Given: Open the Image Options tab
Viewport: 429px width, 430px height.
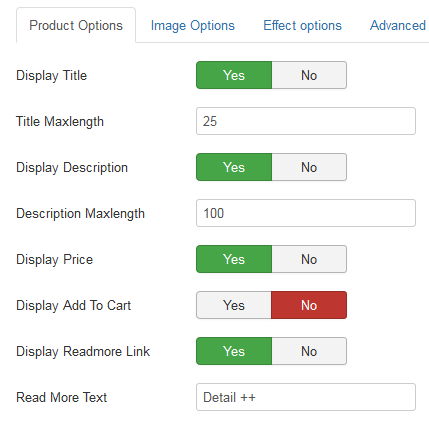Looking at the screenshot, I should (193, 25).
